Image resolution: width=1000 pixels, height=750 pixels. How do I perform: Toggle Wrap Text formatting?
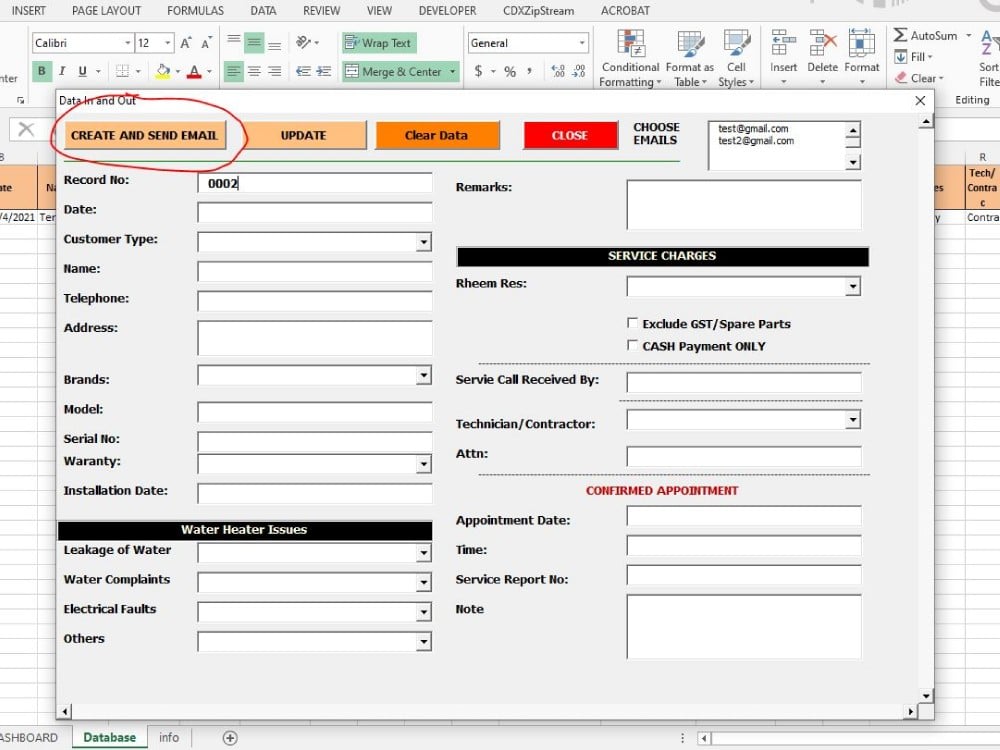click(x=379, y=42)
